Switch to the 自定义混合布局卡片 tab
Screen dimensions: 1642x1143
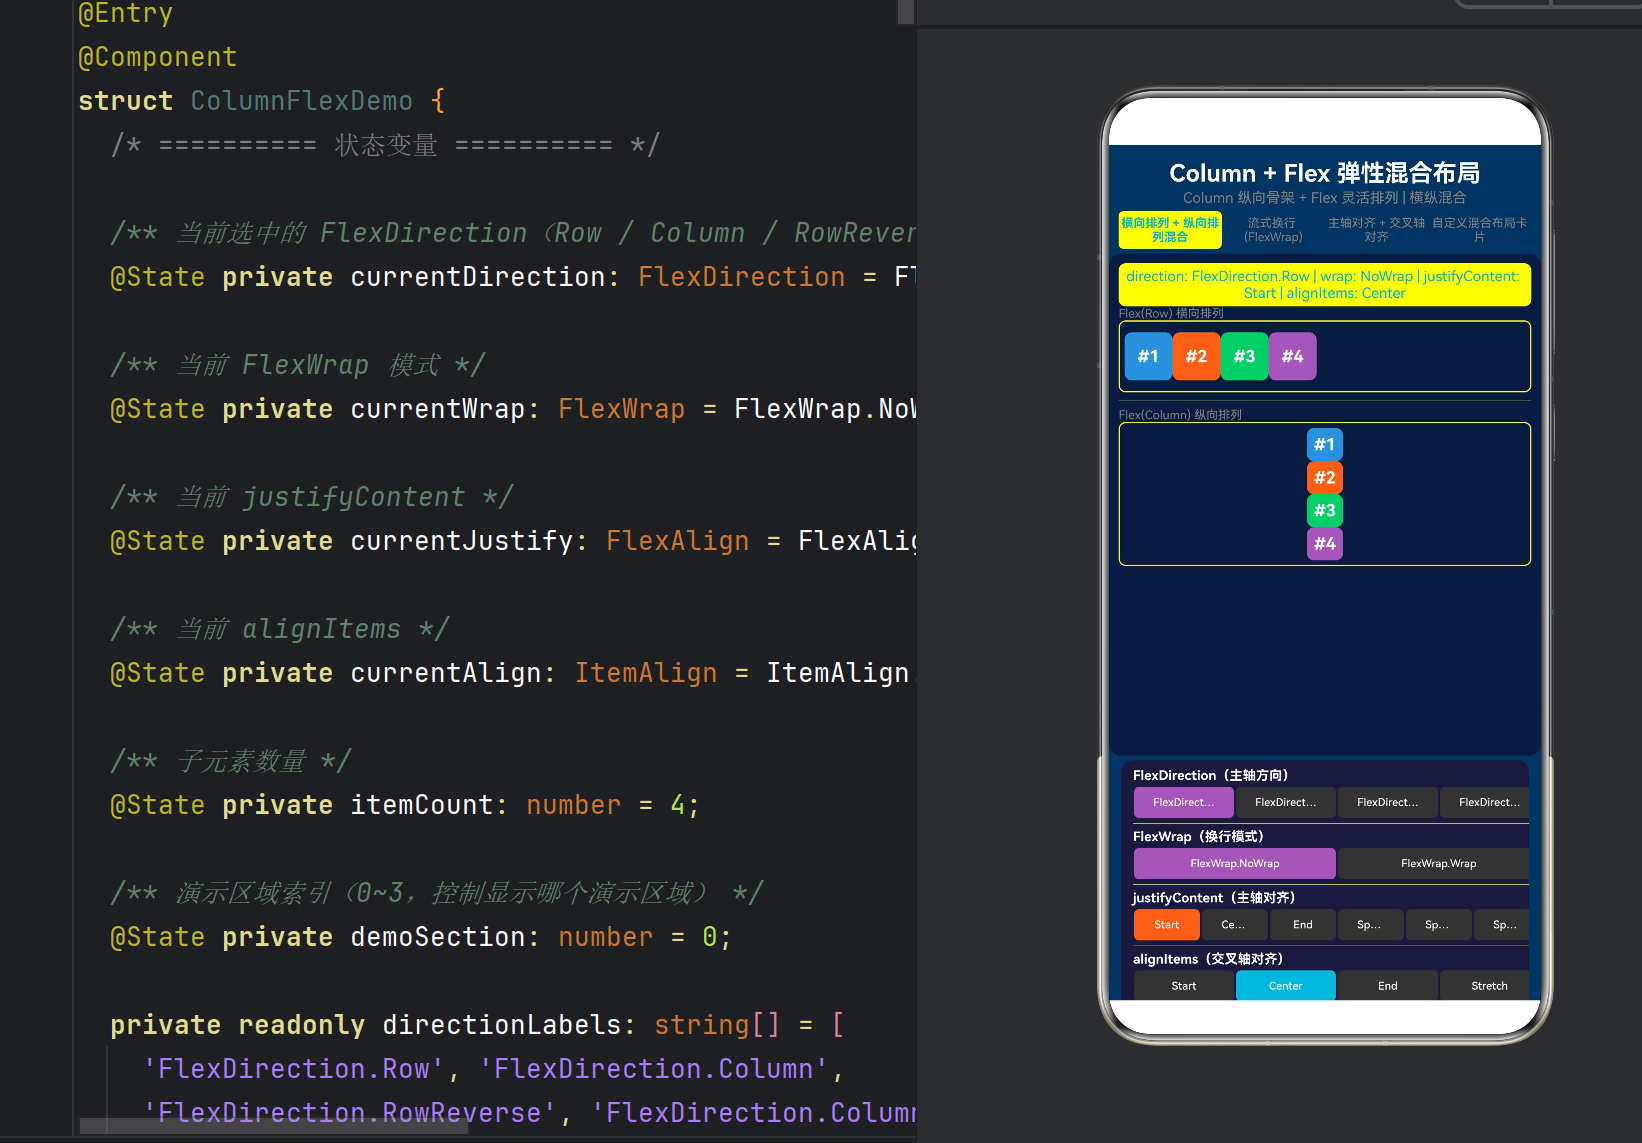(1479, 230)
